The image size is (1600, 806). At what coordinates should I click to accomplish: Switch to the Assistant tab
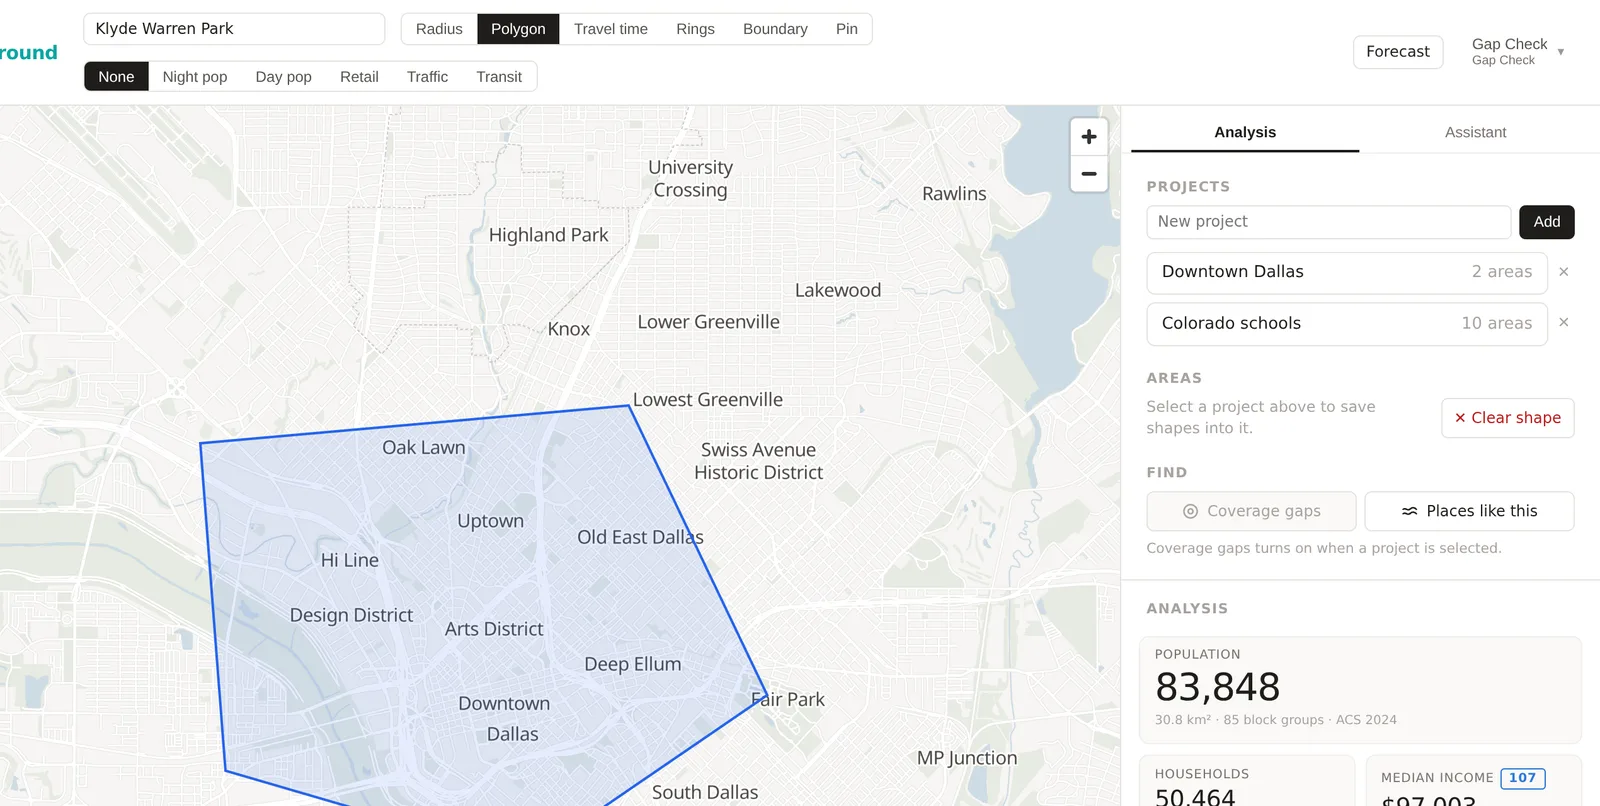1475,132
